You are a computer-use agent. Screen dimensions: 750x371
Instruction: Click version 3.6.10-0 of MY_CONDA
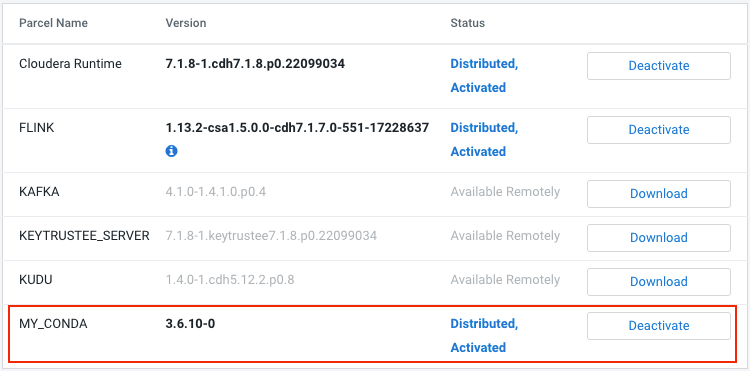[x=190, y=324]
